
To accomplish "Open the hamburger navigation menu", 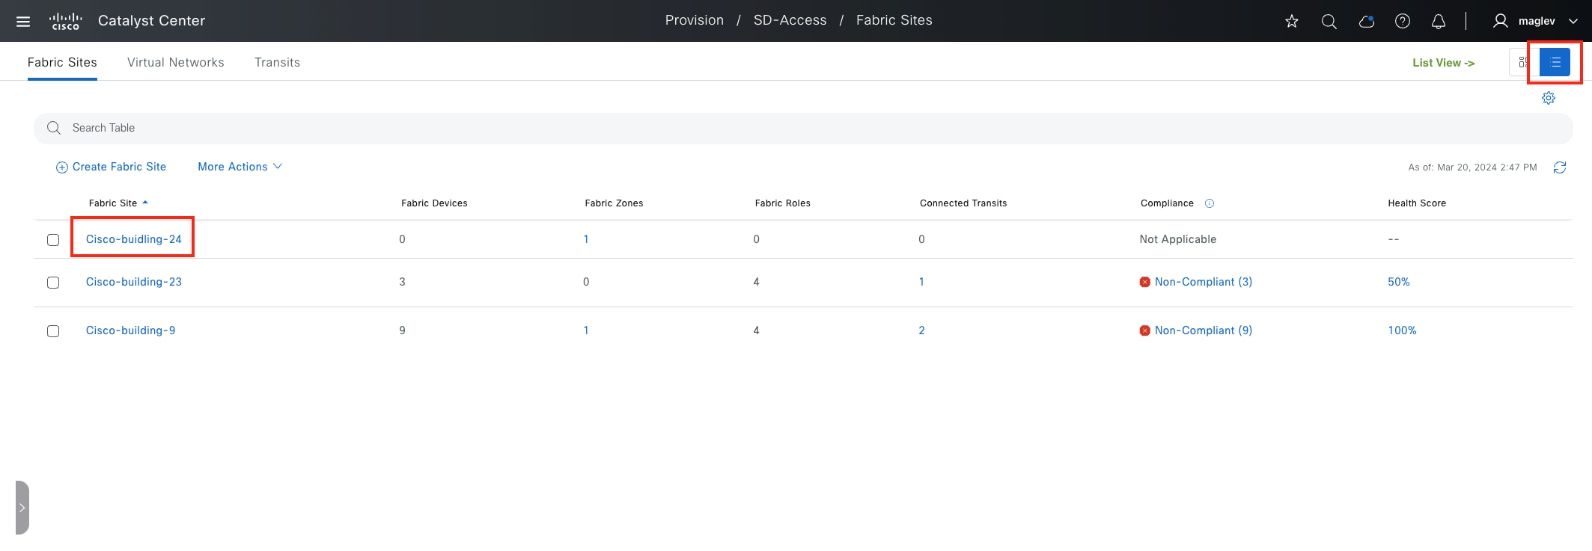I will click(x=23, y=21).
